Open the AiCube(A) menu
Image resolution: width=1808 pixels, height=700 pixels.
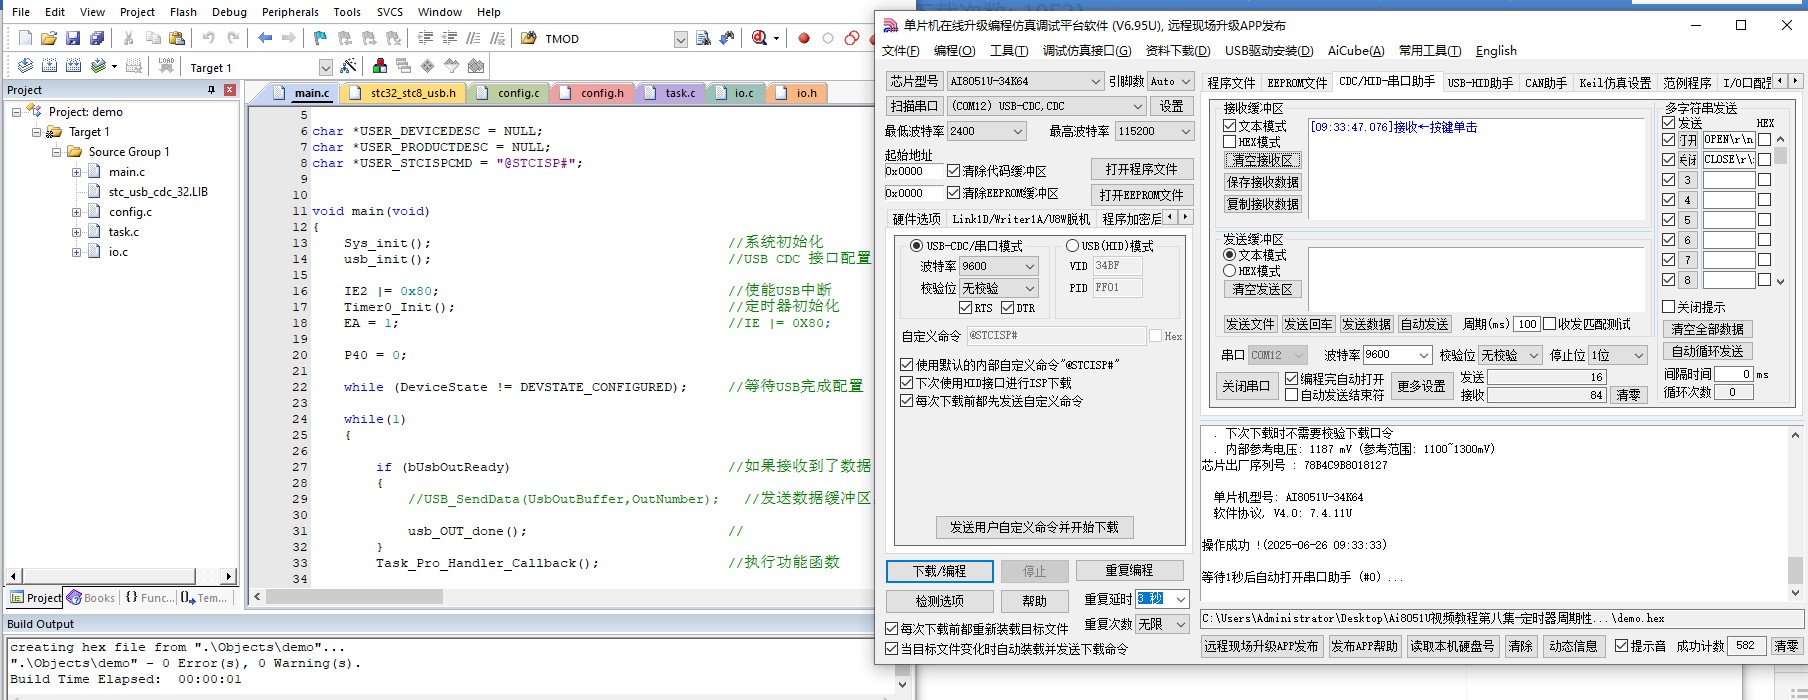tap(1355, 51)
